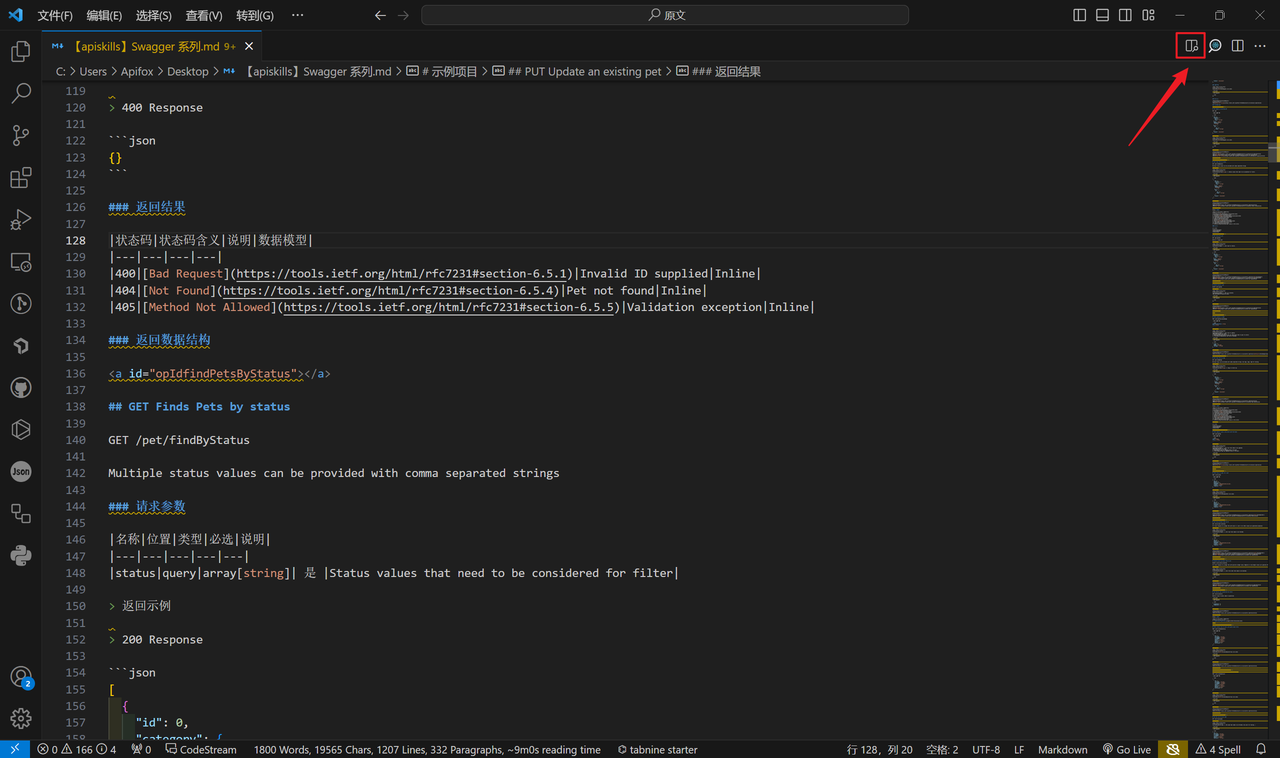
Task: Expand the More Actions ellipsis menu
Action: (1261, 46)
